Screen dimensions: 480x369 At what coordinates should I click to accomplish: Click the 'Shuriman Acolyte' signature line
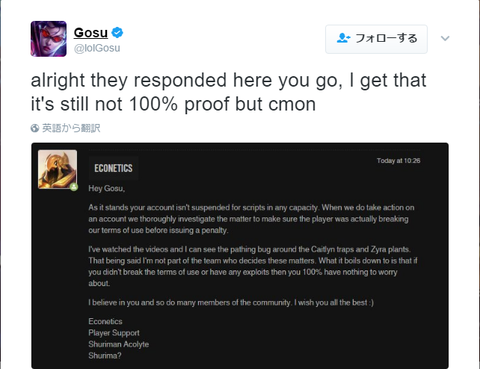tap(119, 344)
